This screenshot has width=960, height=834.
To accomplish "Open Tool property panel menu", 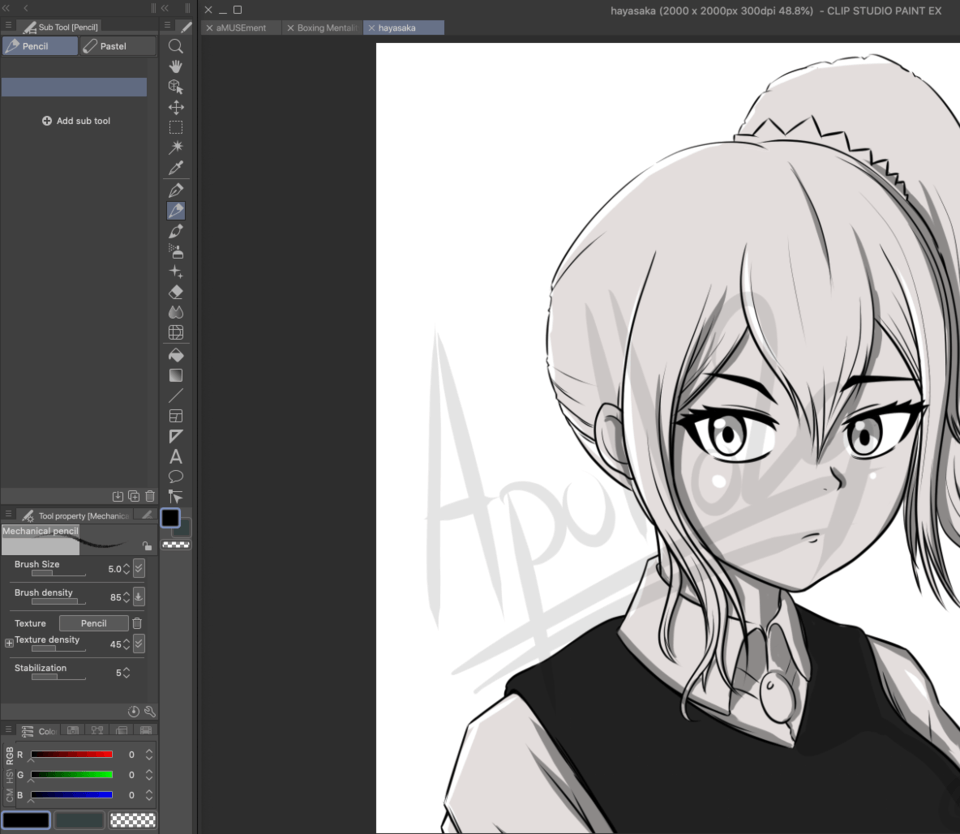I will click(x=9, y=514).
